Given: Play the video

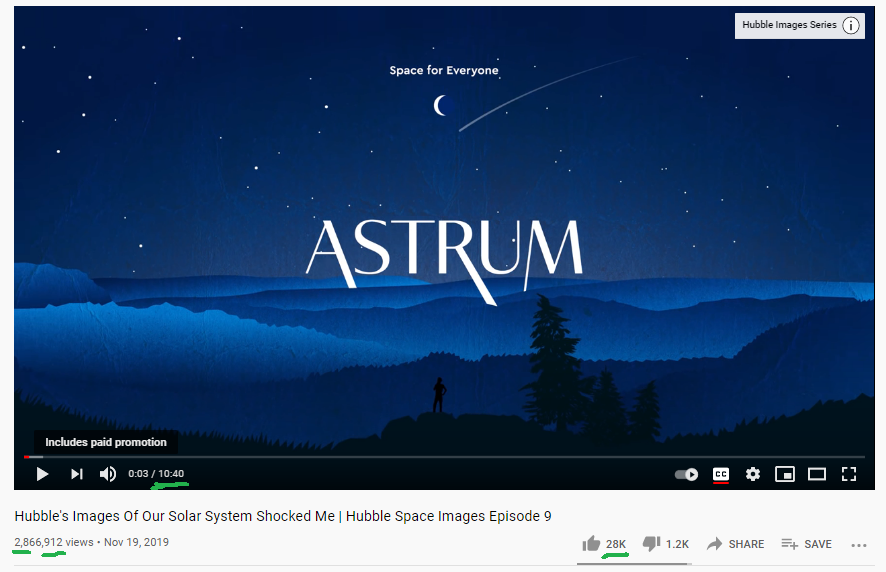Looking at the screenshot, I should point(42,474).
